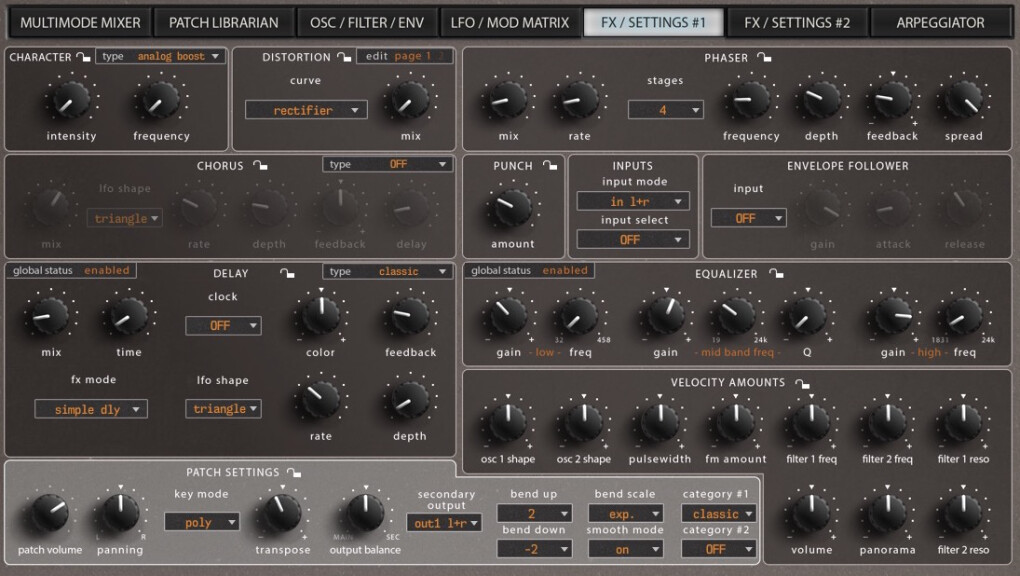Open the input mode dropdown
1020x576 pixels.
click(x=633, y=201)
